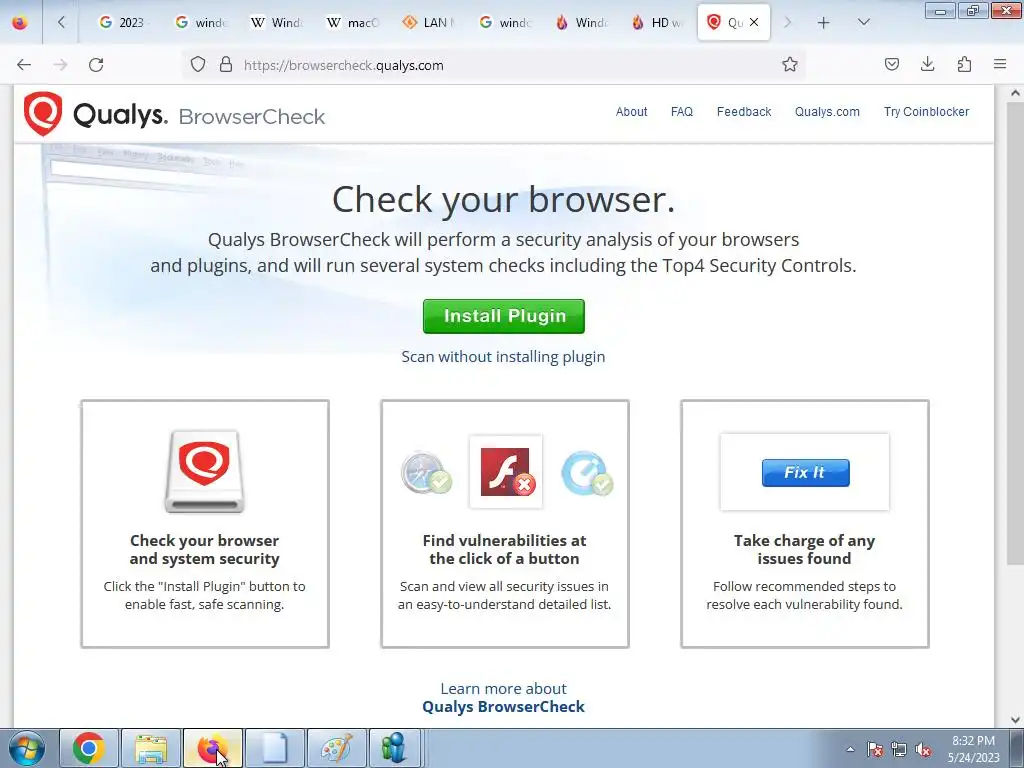The width and height of the screenshot is (1024, 768).
Task: Click 'Find vulnerabilities at the click of a button' heading
Action: pyautogui.click(x=504, y=549)
